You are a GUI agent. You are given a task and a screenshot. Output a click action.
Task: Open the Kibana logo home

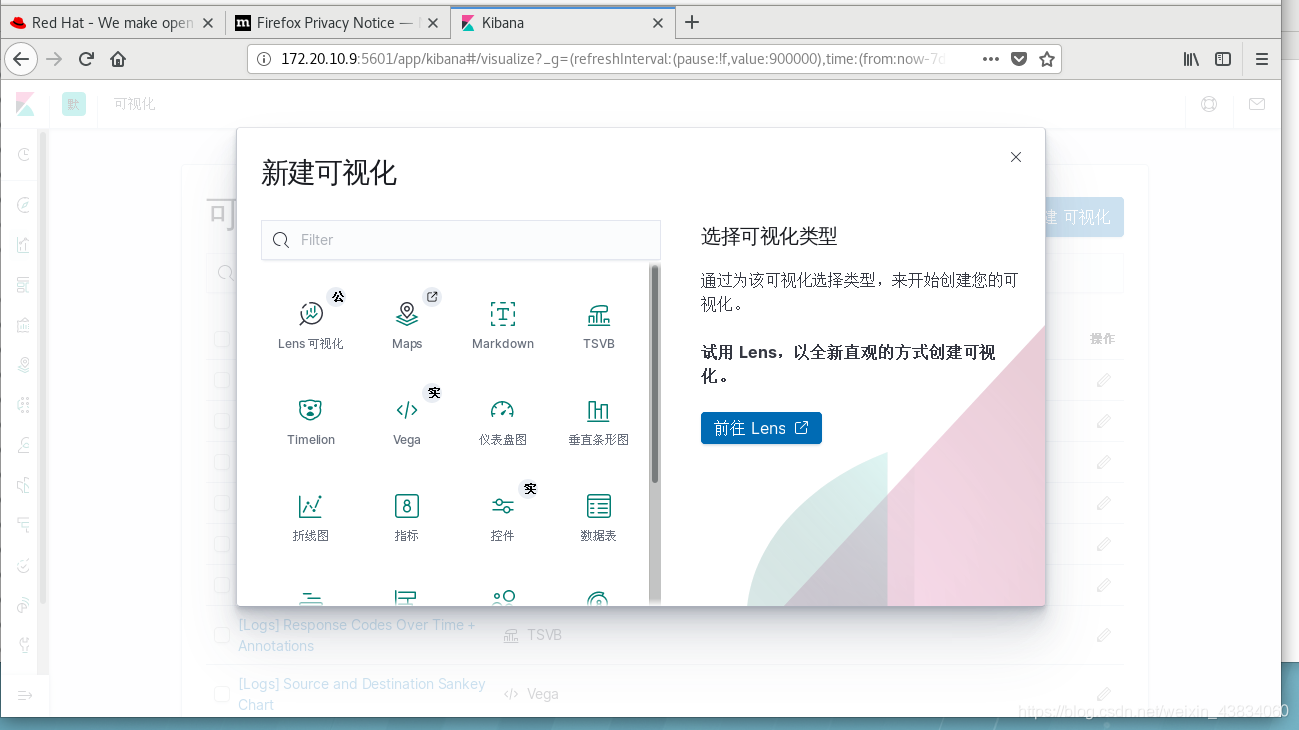(x=25, y=103)
